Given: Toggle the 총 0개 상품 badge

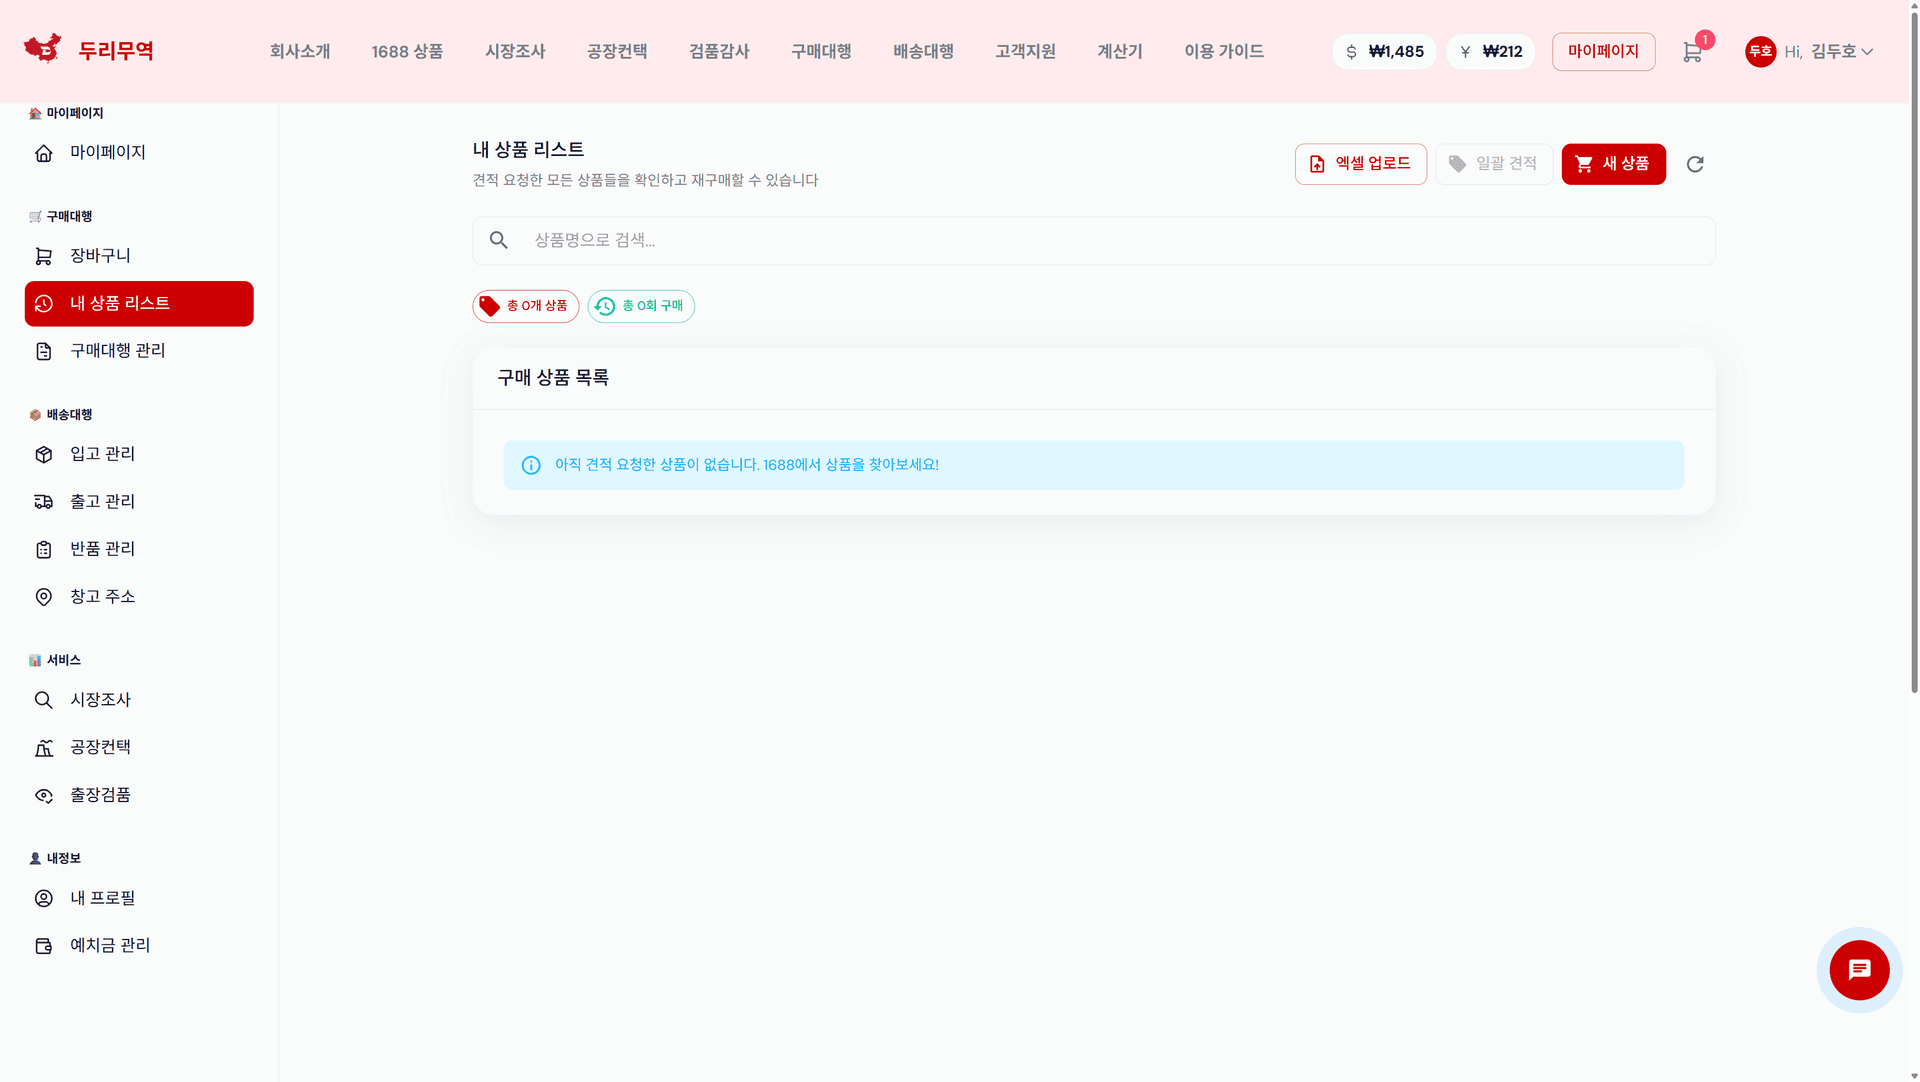Looking at the screenshot, I should pyautogui.click(x=525, y=306).
